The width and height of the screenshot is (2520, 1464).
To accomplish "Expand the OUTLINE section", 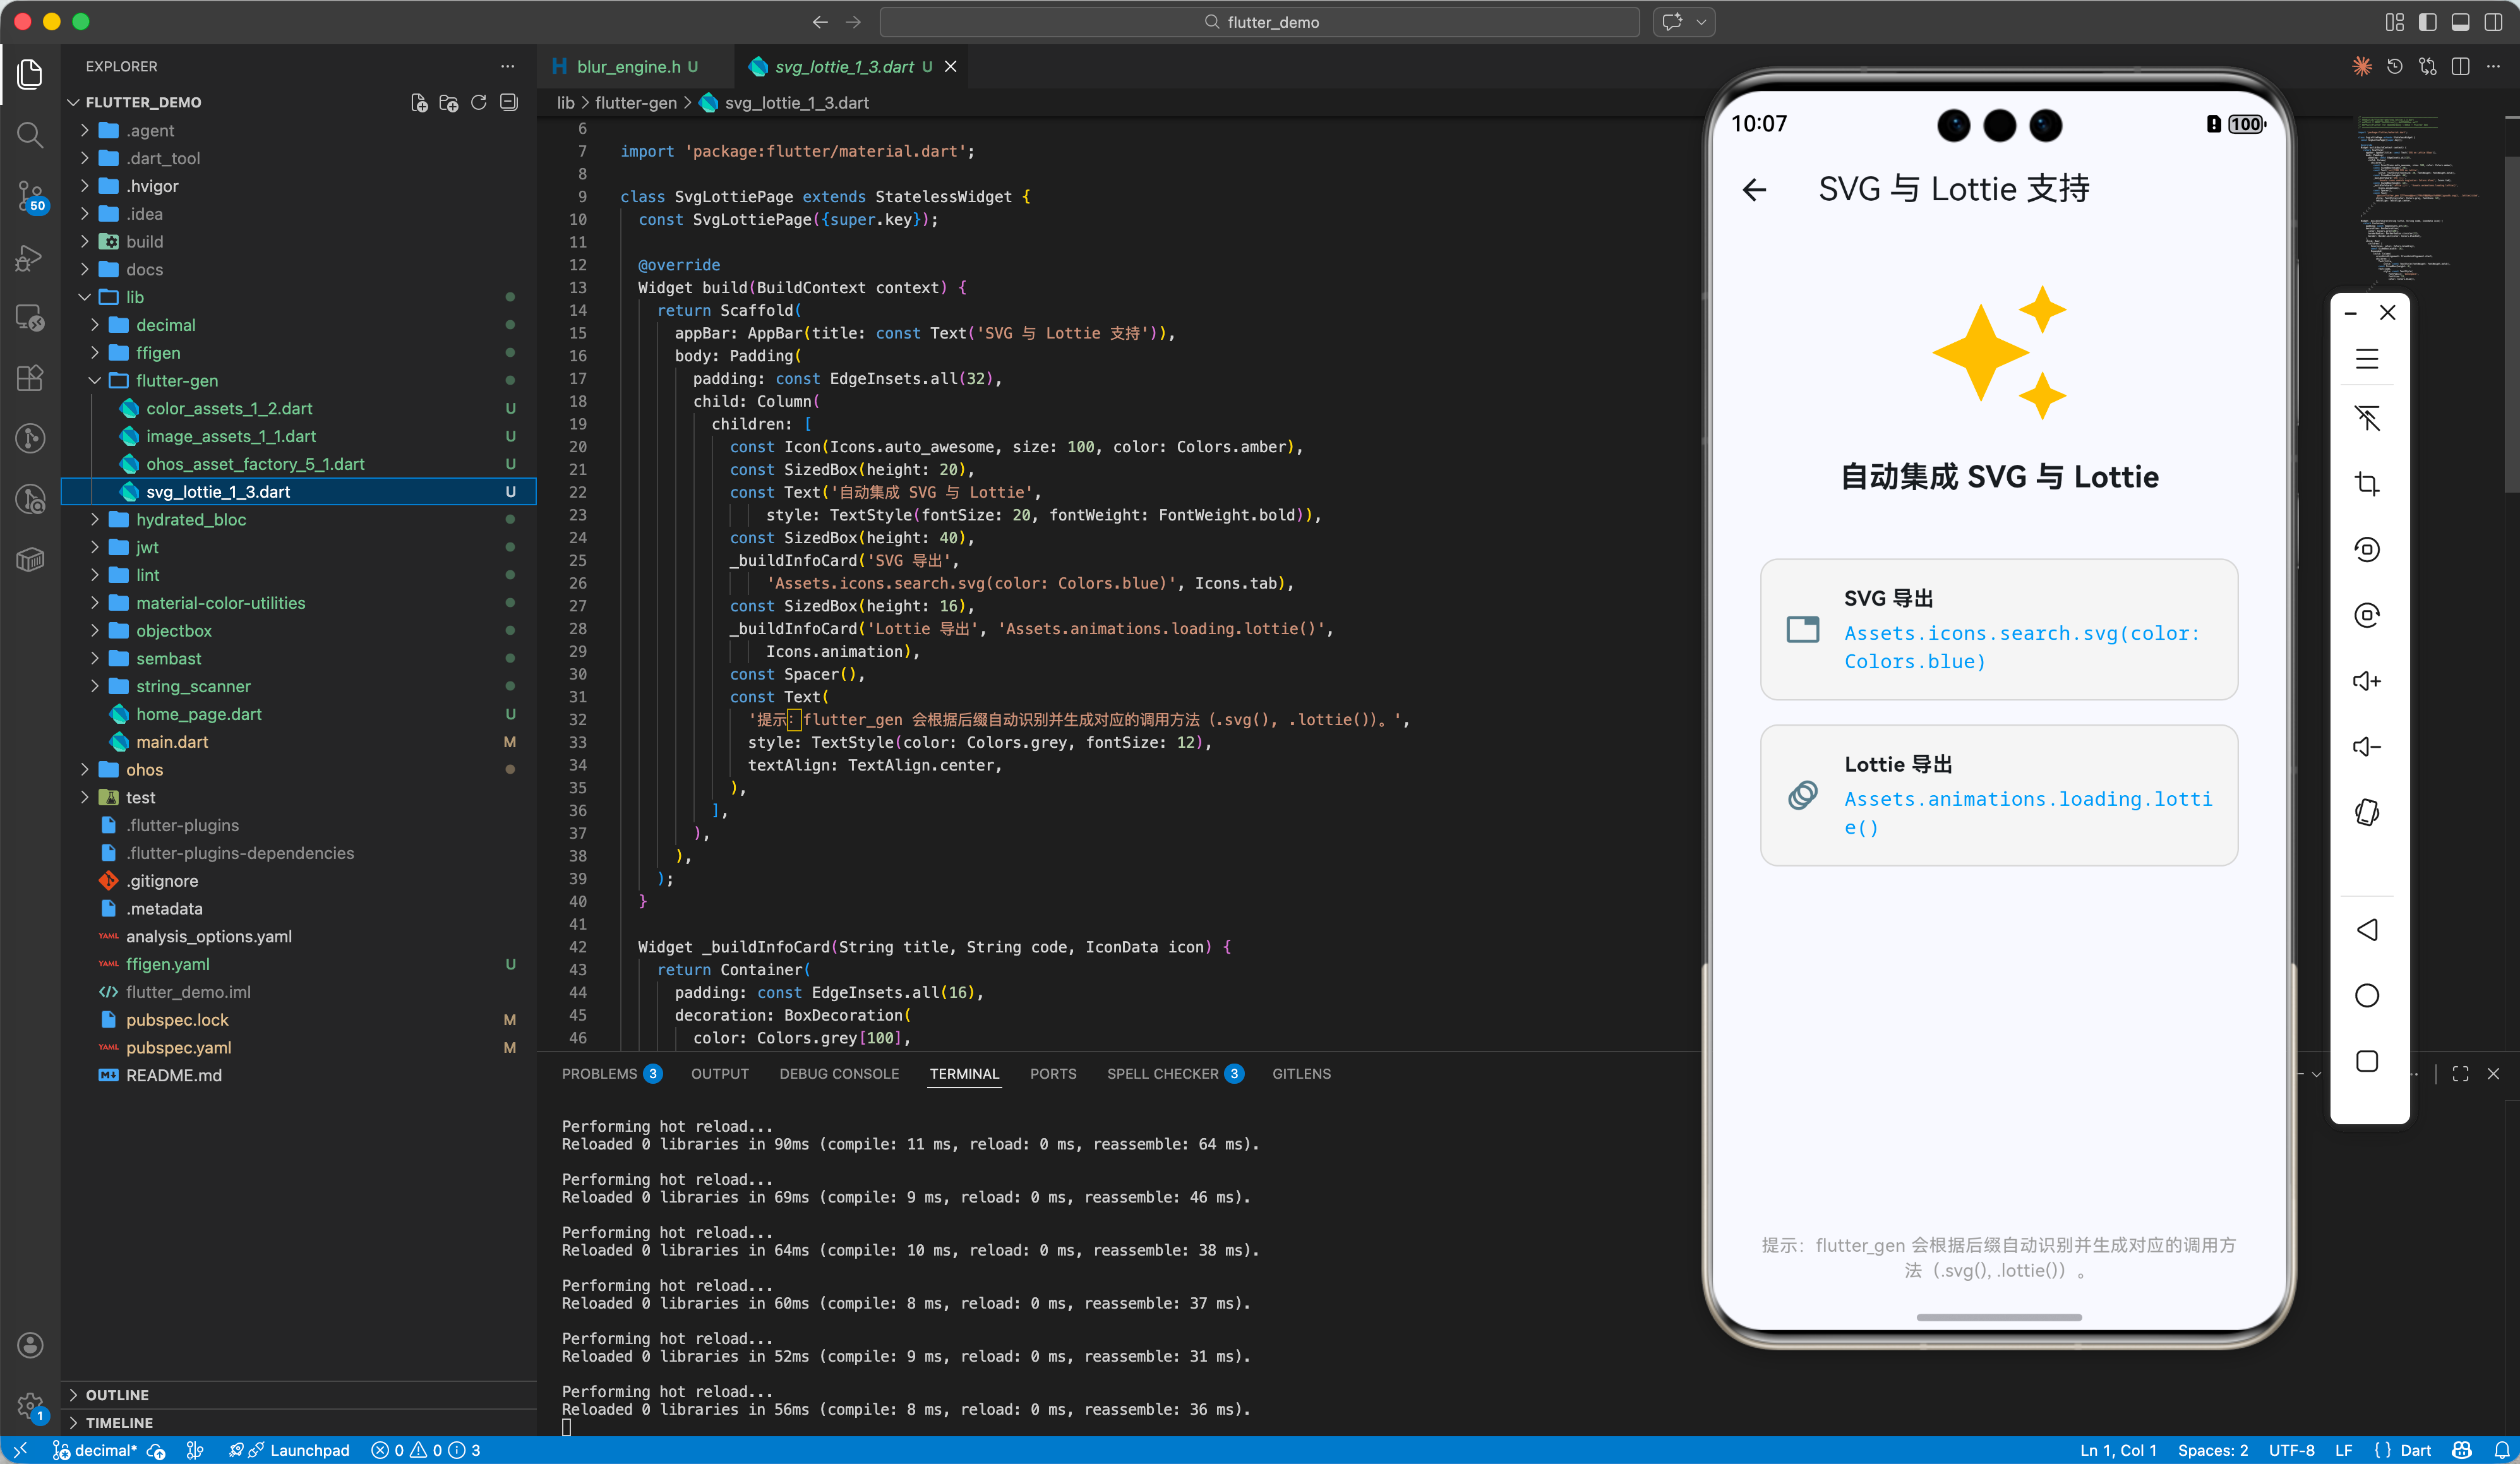I will (117, 1394).
